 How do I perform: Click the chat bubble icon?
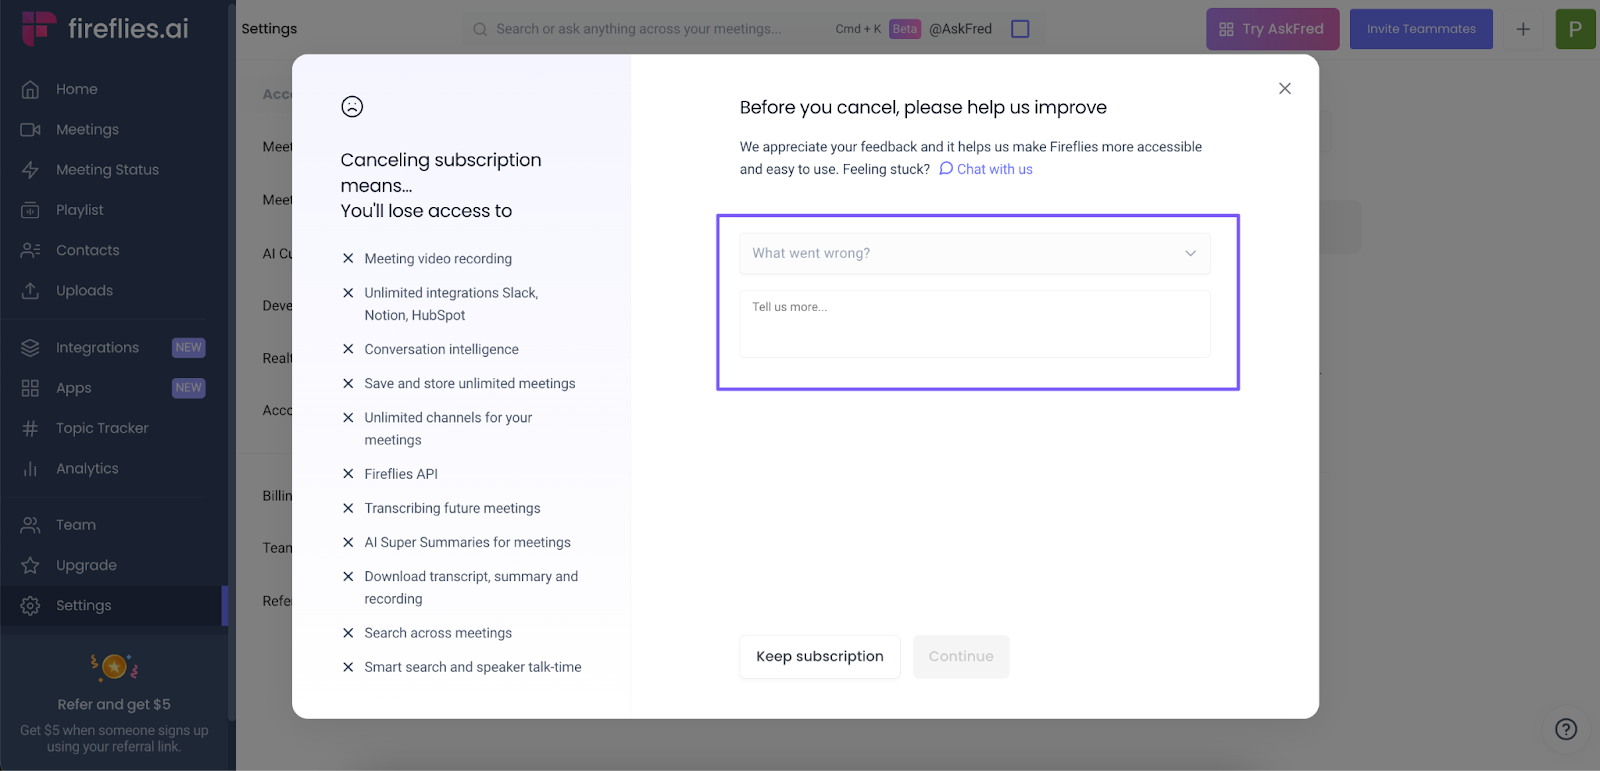(x=946, y=169)
